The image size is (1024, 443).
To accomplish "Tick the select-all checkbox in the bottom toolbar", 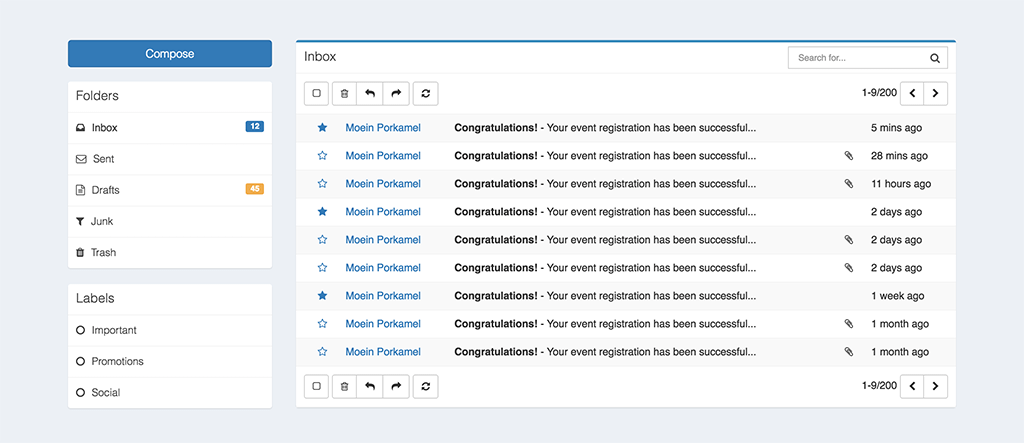I will 317,386.
